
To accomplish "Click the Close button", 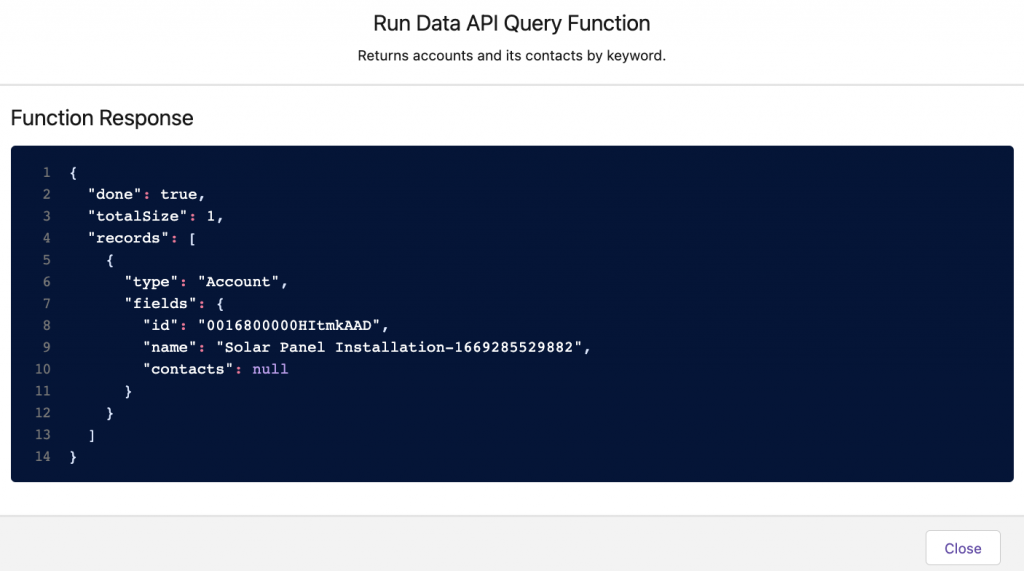I will (962, 548).
